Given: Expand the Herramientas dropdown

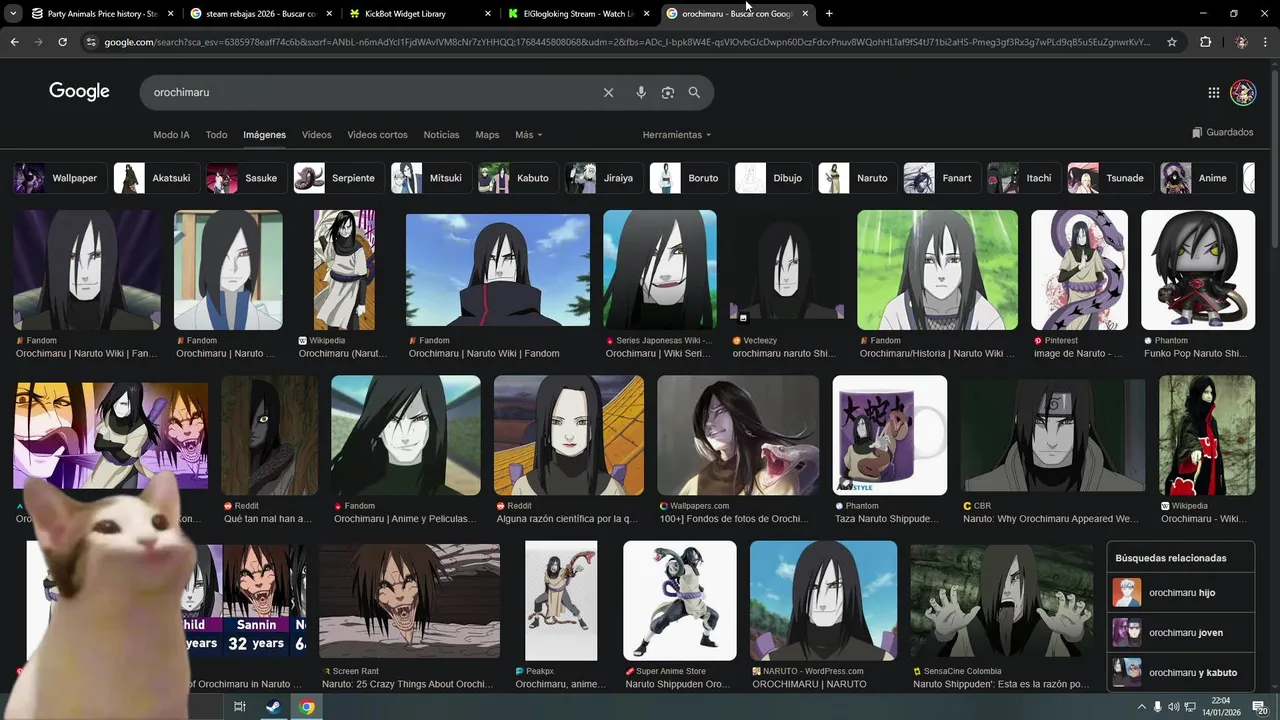Looking at the screenshot, I should coord(677,135).
